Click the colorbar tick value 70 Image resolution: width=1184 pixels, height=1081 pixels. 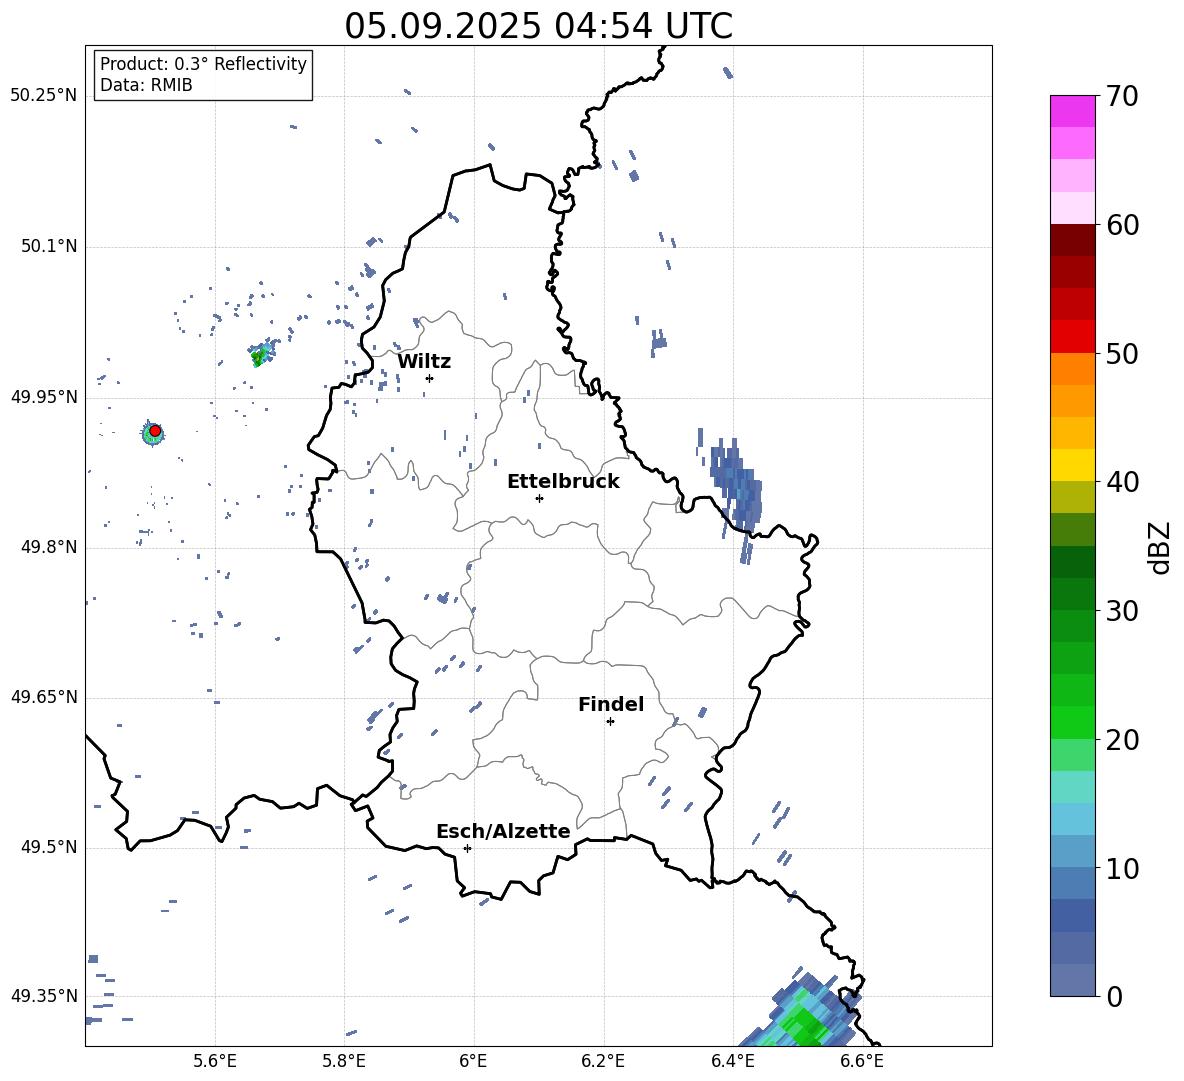point(1122,96)
